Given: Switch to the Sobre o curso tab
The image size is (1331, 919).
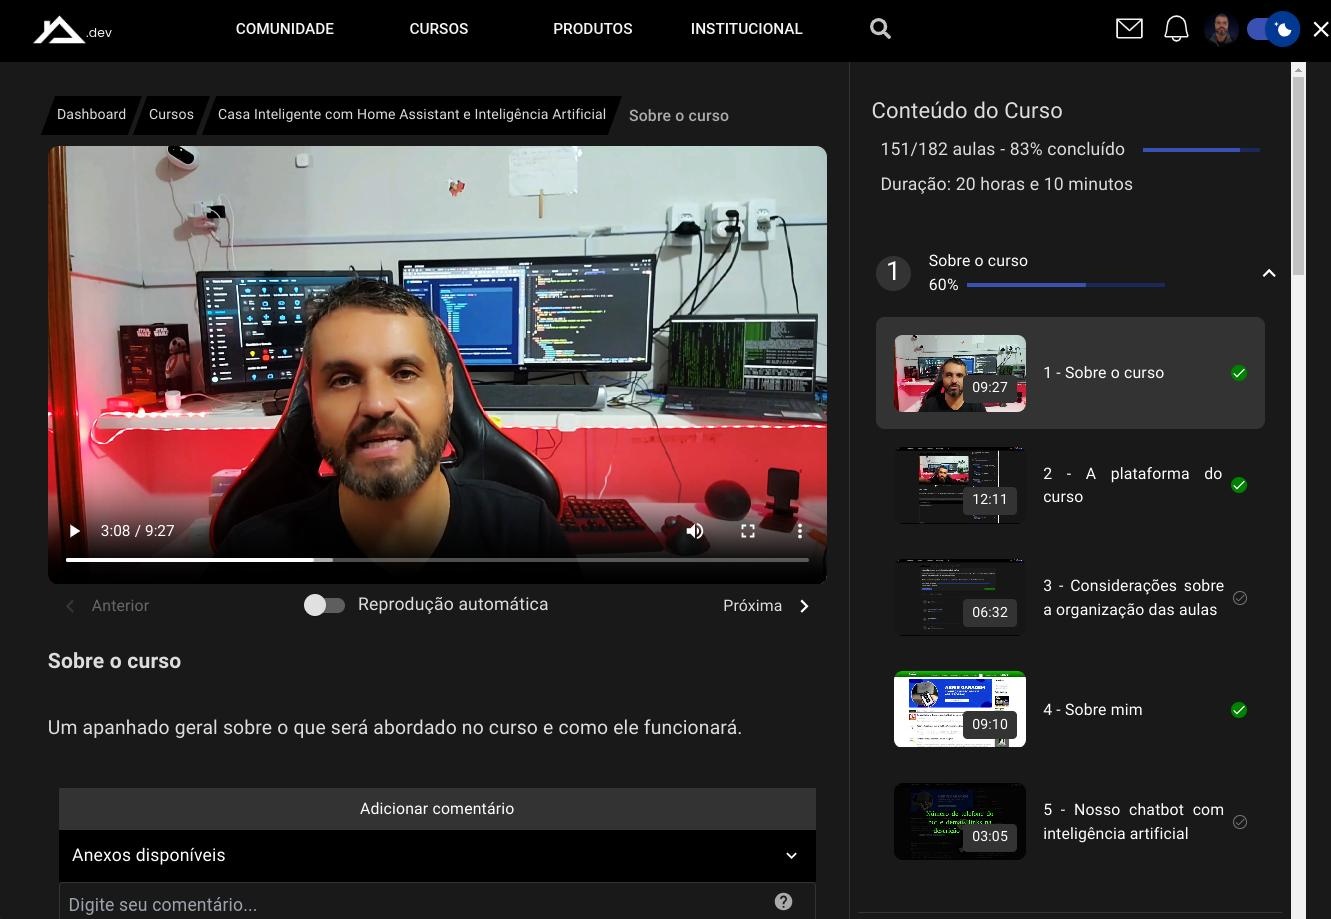Looking at the screenshot, I should pyautogui.click(x=678, y=115).
